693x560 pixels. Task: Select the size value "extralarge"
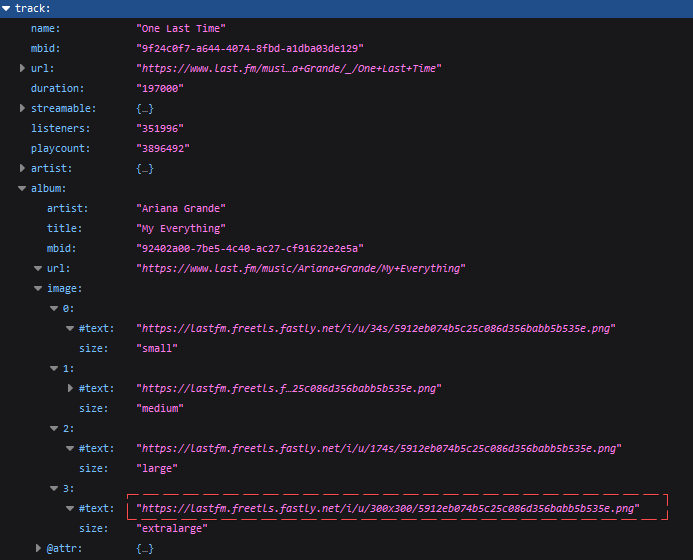[x=172, y=528]
